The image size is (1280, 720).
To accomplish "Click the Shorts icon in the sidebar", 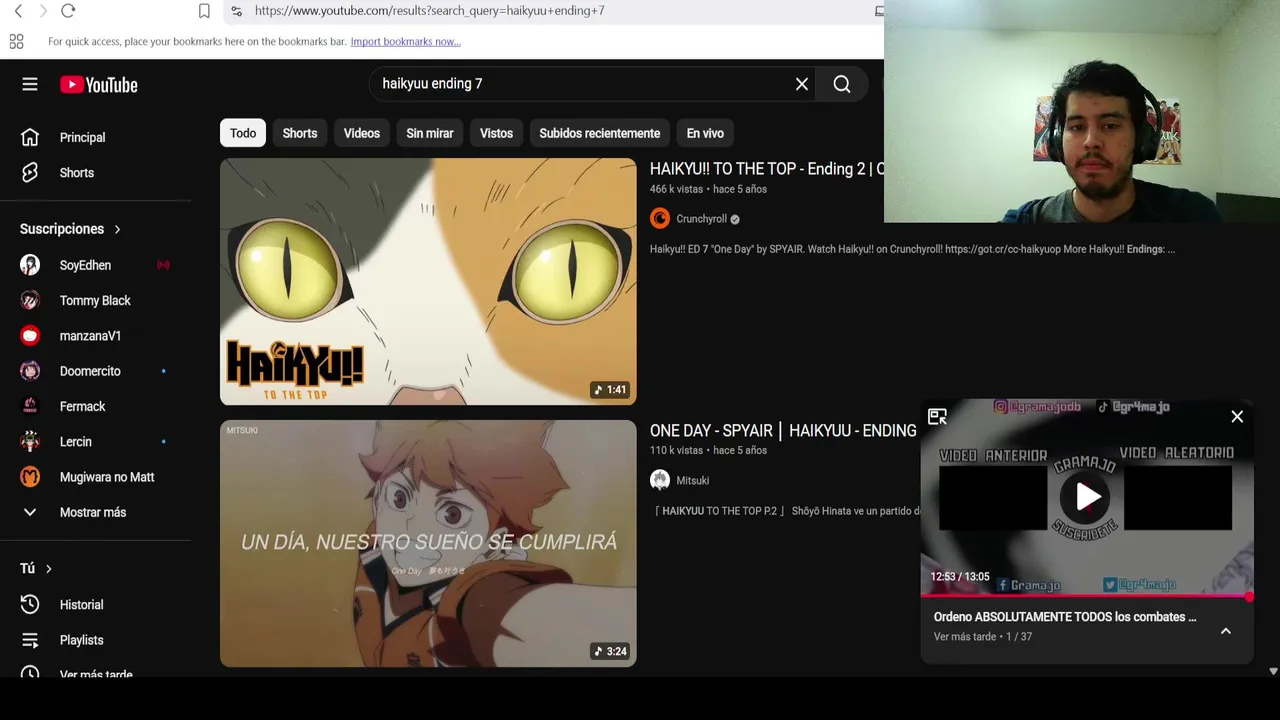I will (30, 173).
